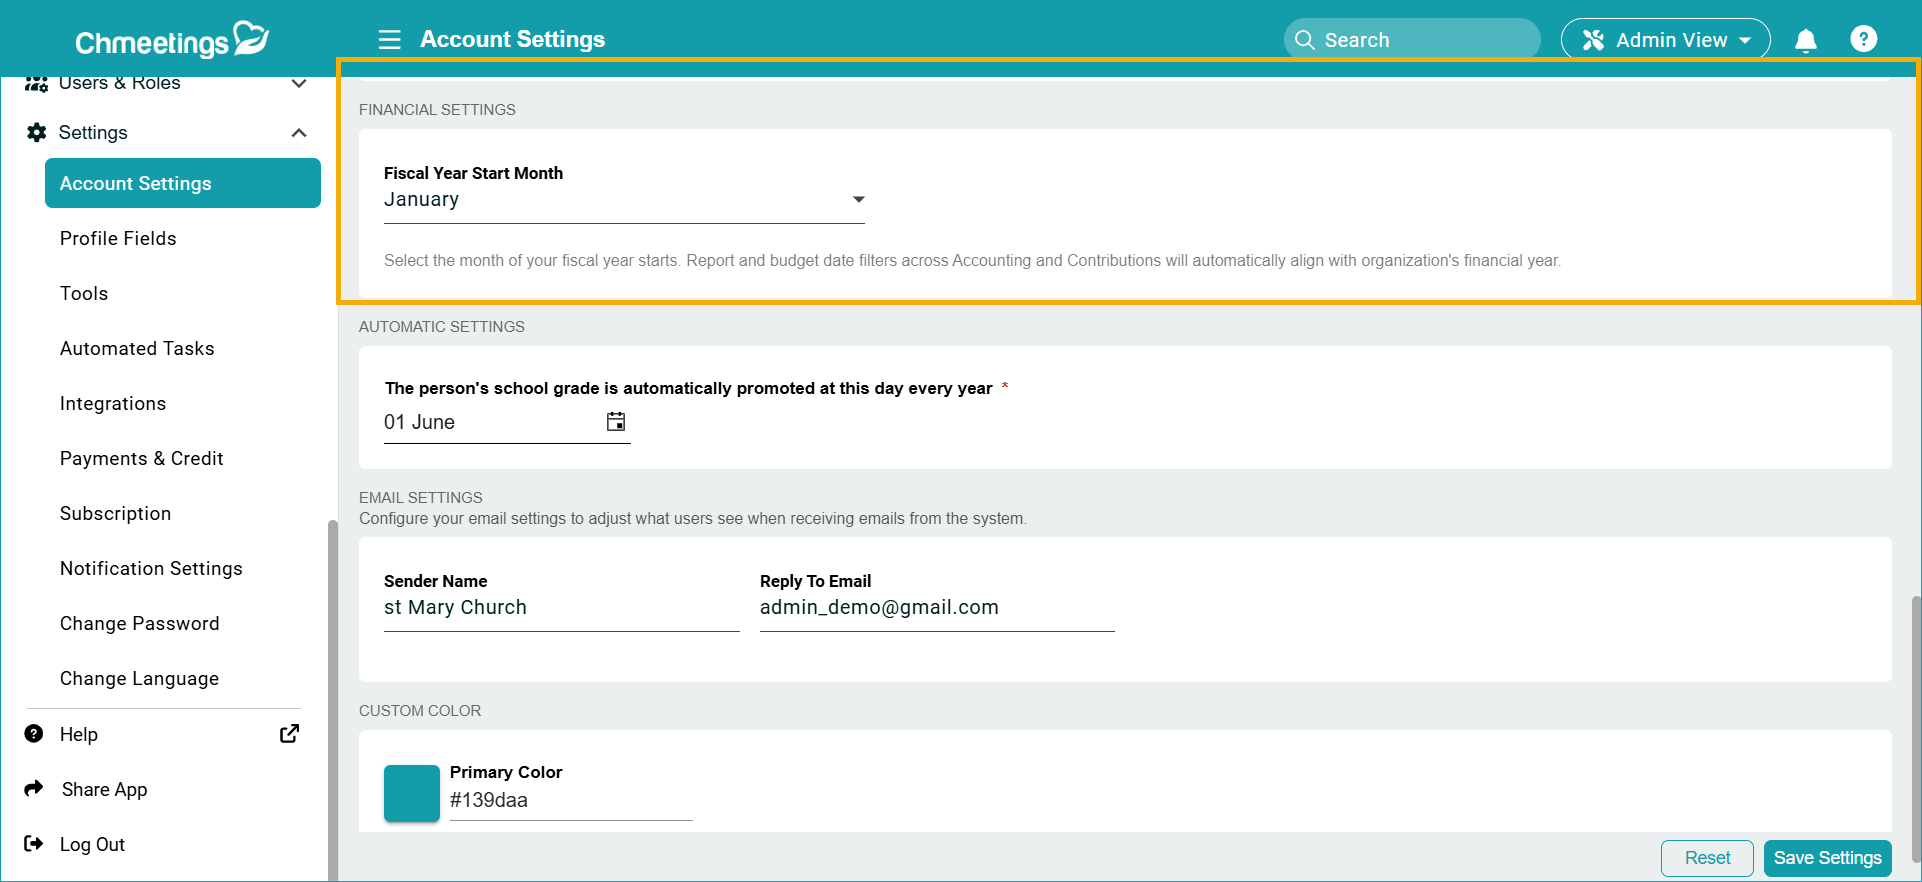Click the Primary Color teal swatch
The width and height of the screenshot is (1922, 882).
pyautogui.click(x=412, y=793)
